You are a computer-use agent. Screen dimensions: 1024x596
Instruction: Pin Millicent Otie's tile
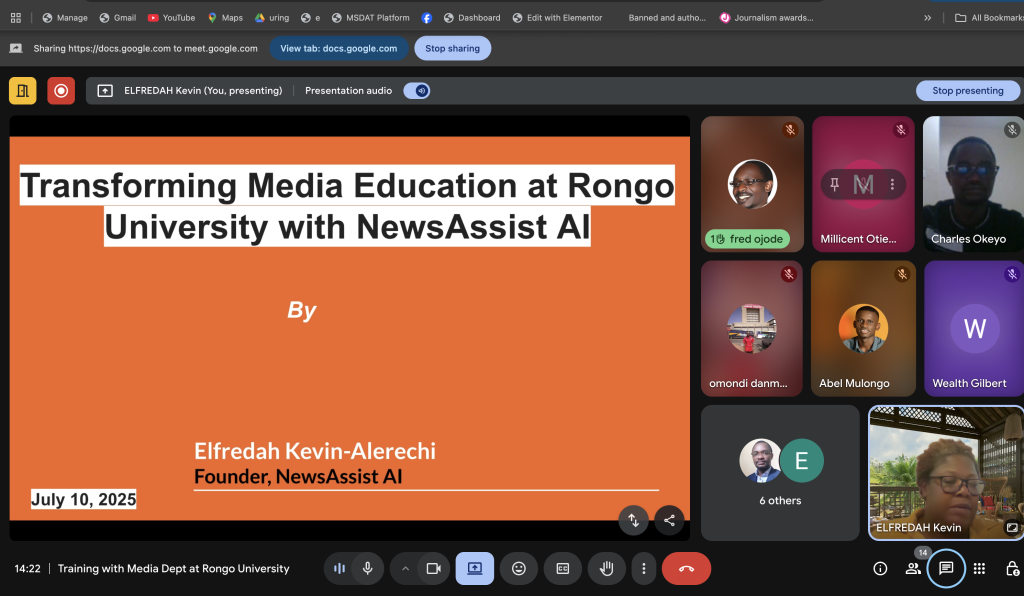tap(835, 185)
